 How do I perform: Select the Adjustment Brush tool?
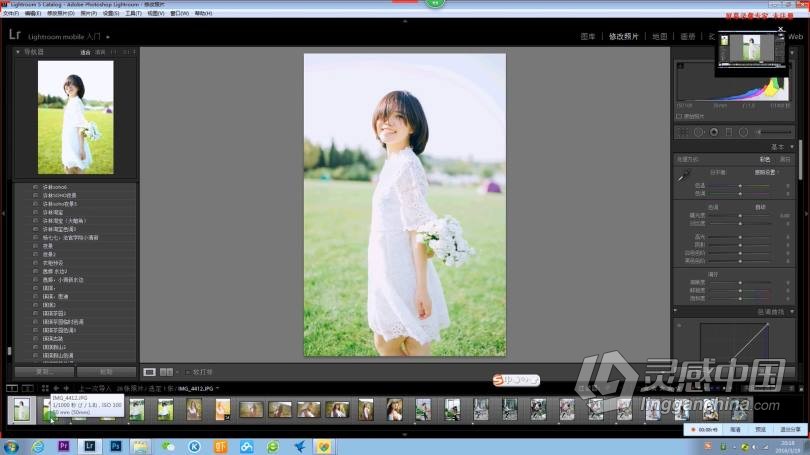pos(773,133)
